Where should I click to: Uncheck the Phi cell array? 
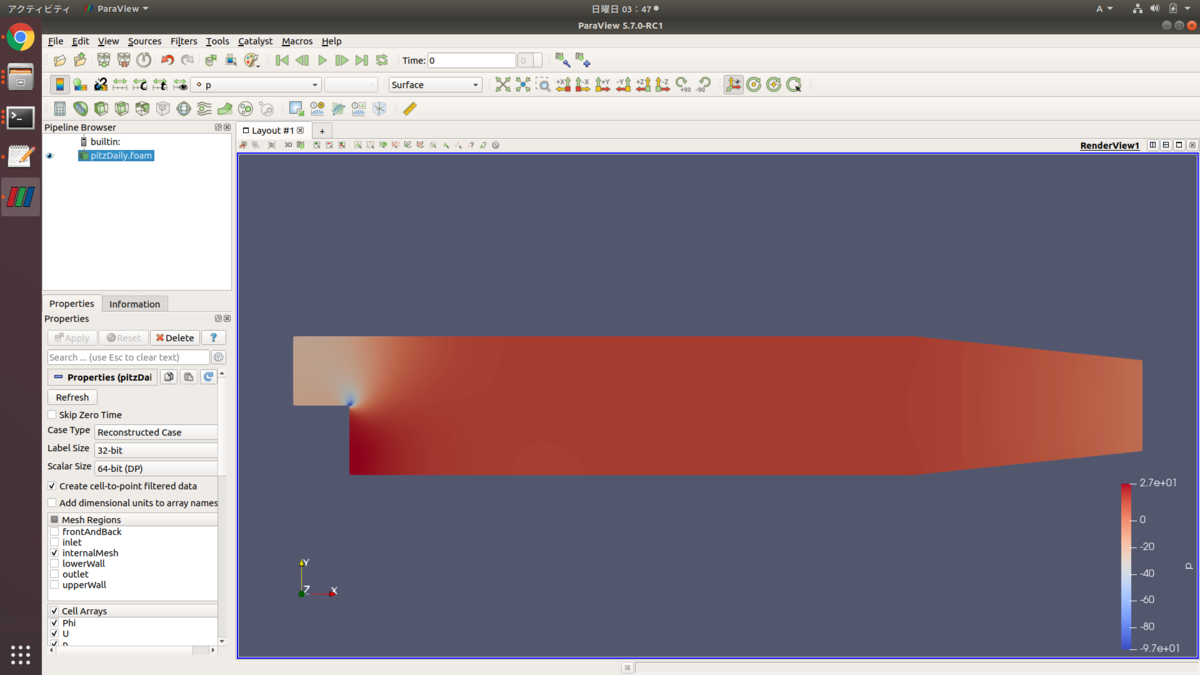point(55,623)
